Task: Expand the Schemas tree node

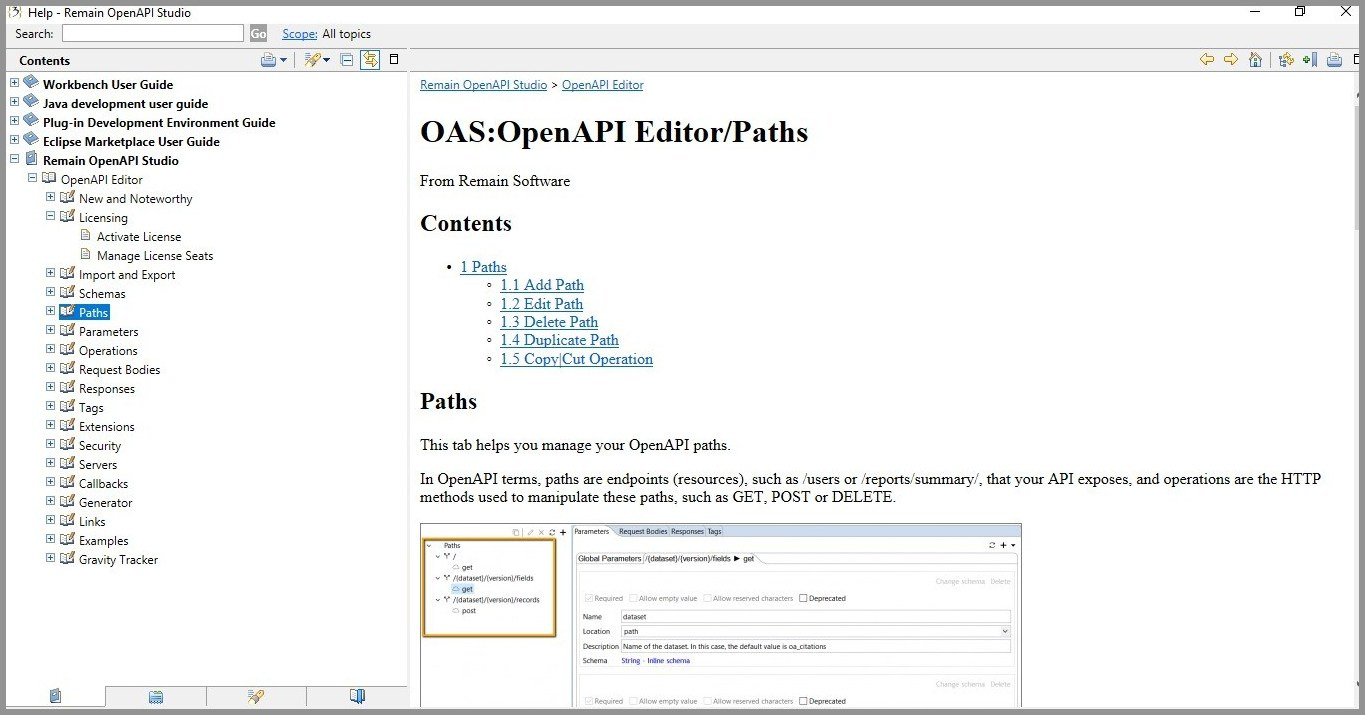Action: [51, 293]
